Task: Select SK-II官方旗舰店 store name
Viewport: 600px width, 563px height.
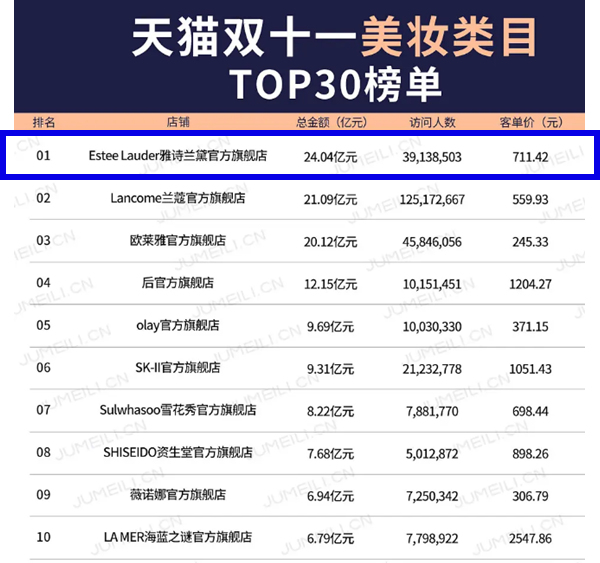Action: click(x=178, y=368)
